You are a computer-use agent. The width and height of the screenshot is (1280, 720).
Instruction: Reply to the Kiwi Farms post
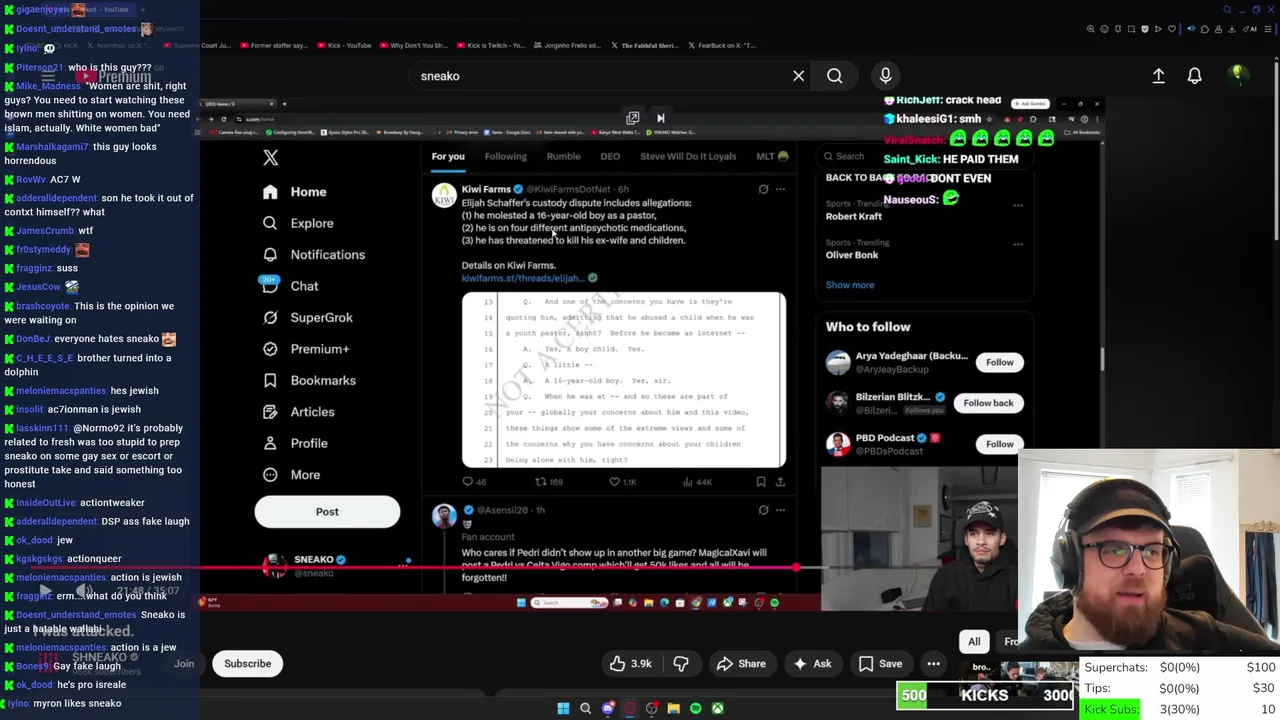click(x=474, y=482)
